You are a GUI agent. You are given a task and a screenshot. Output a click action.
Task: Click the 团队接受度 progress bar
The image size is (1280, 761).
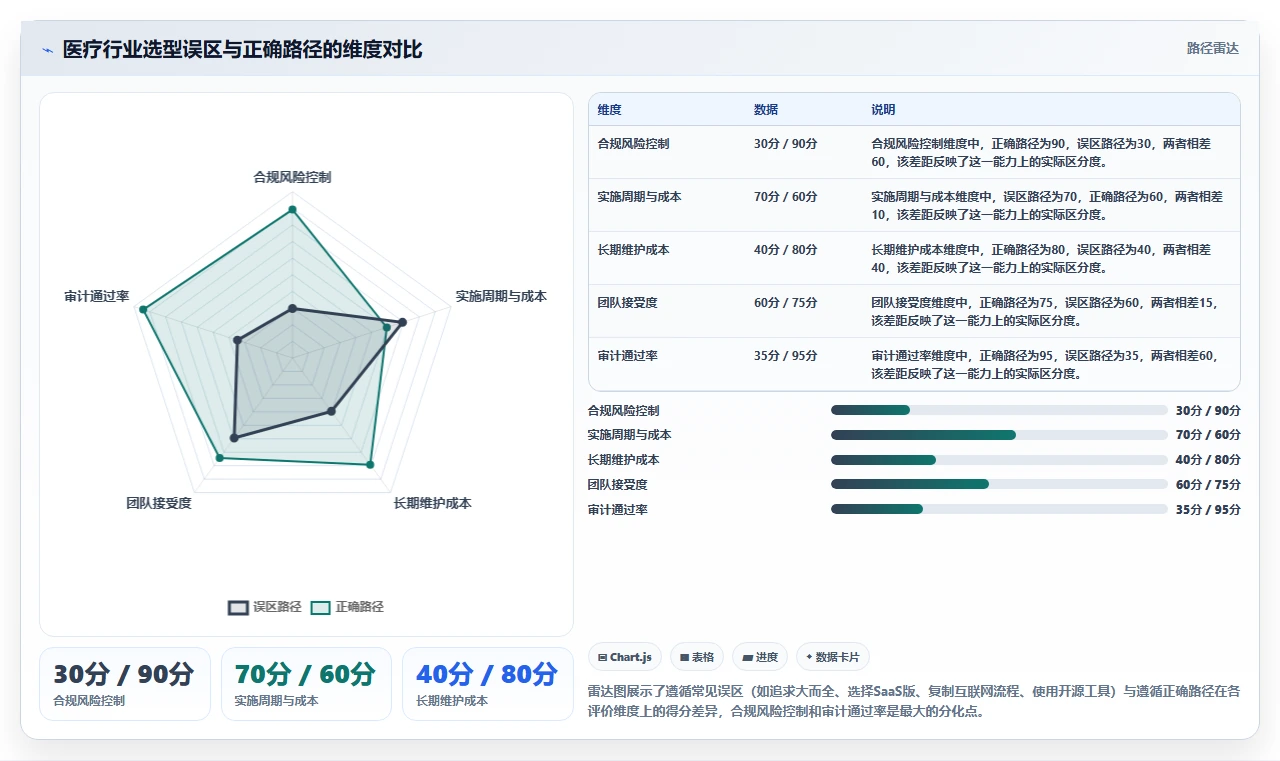tap(999, 484)
